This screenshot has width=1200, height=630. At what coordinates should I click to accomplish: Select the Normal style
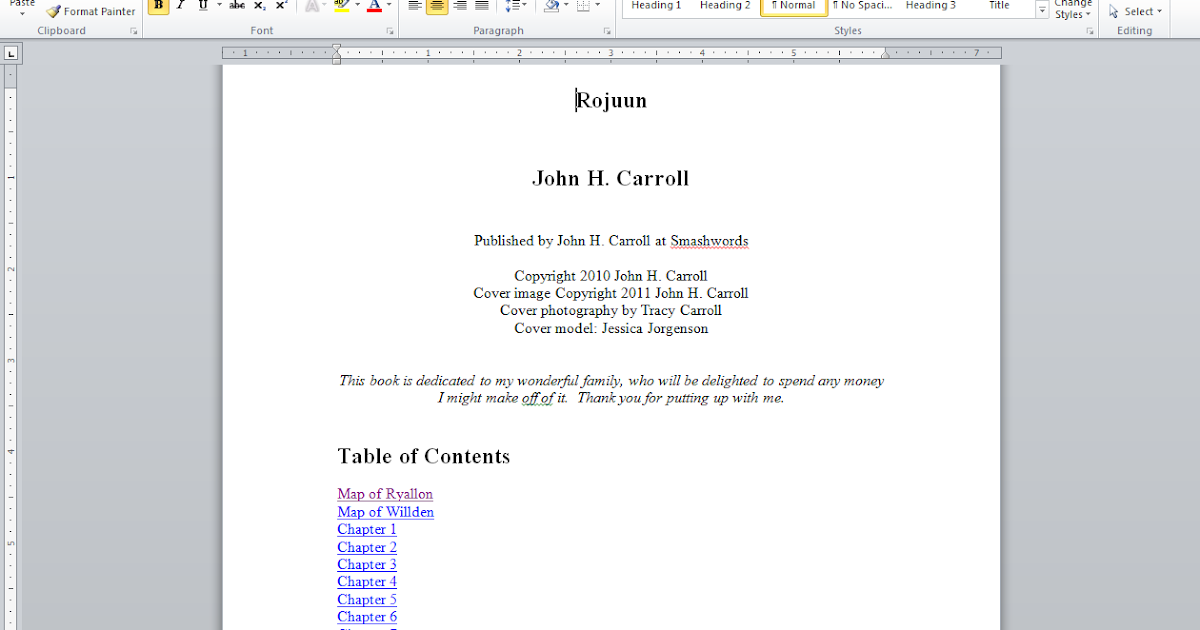pyautogui.click(x=794, y=6)
